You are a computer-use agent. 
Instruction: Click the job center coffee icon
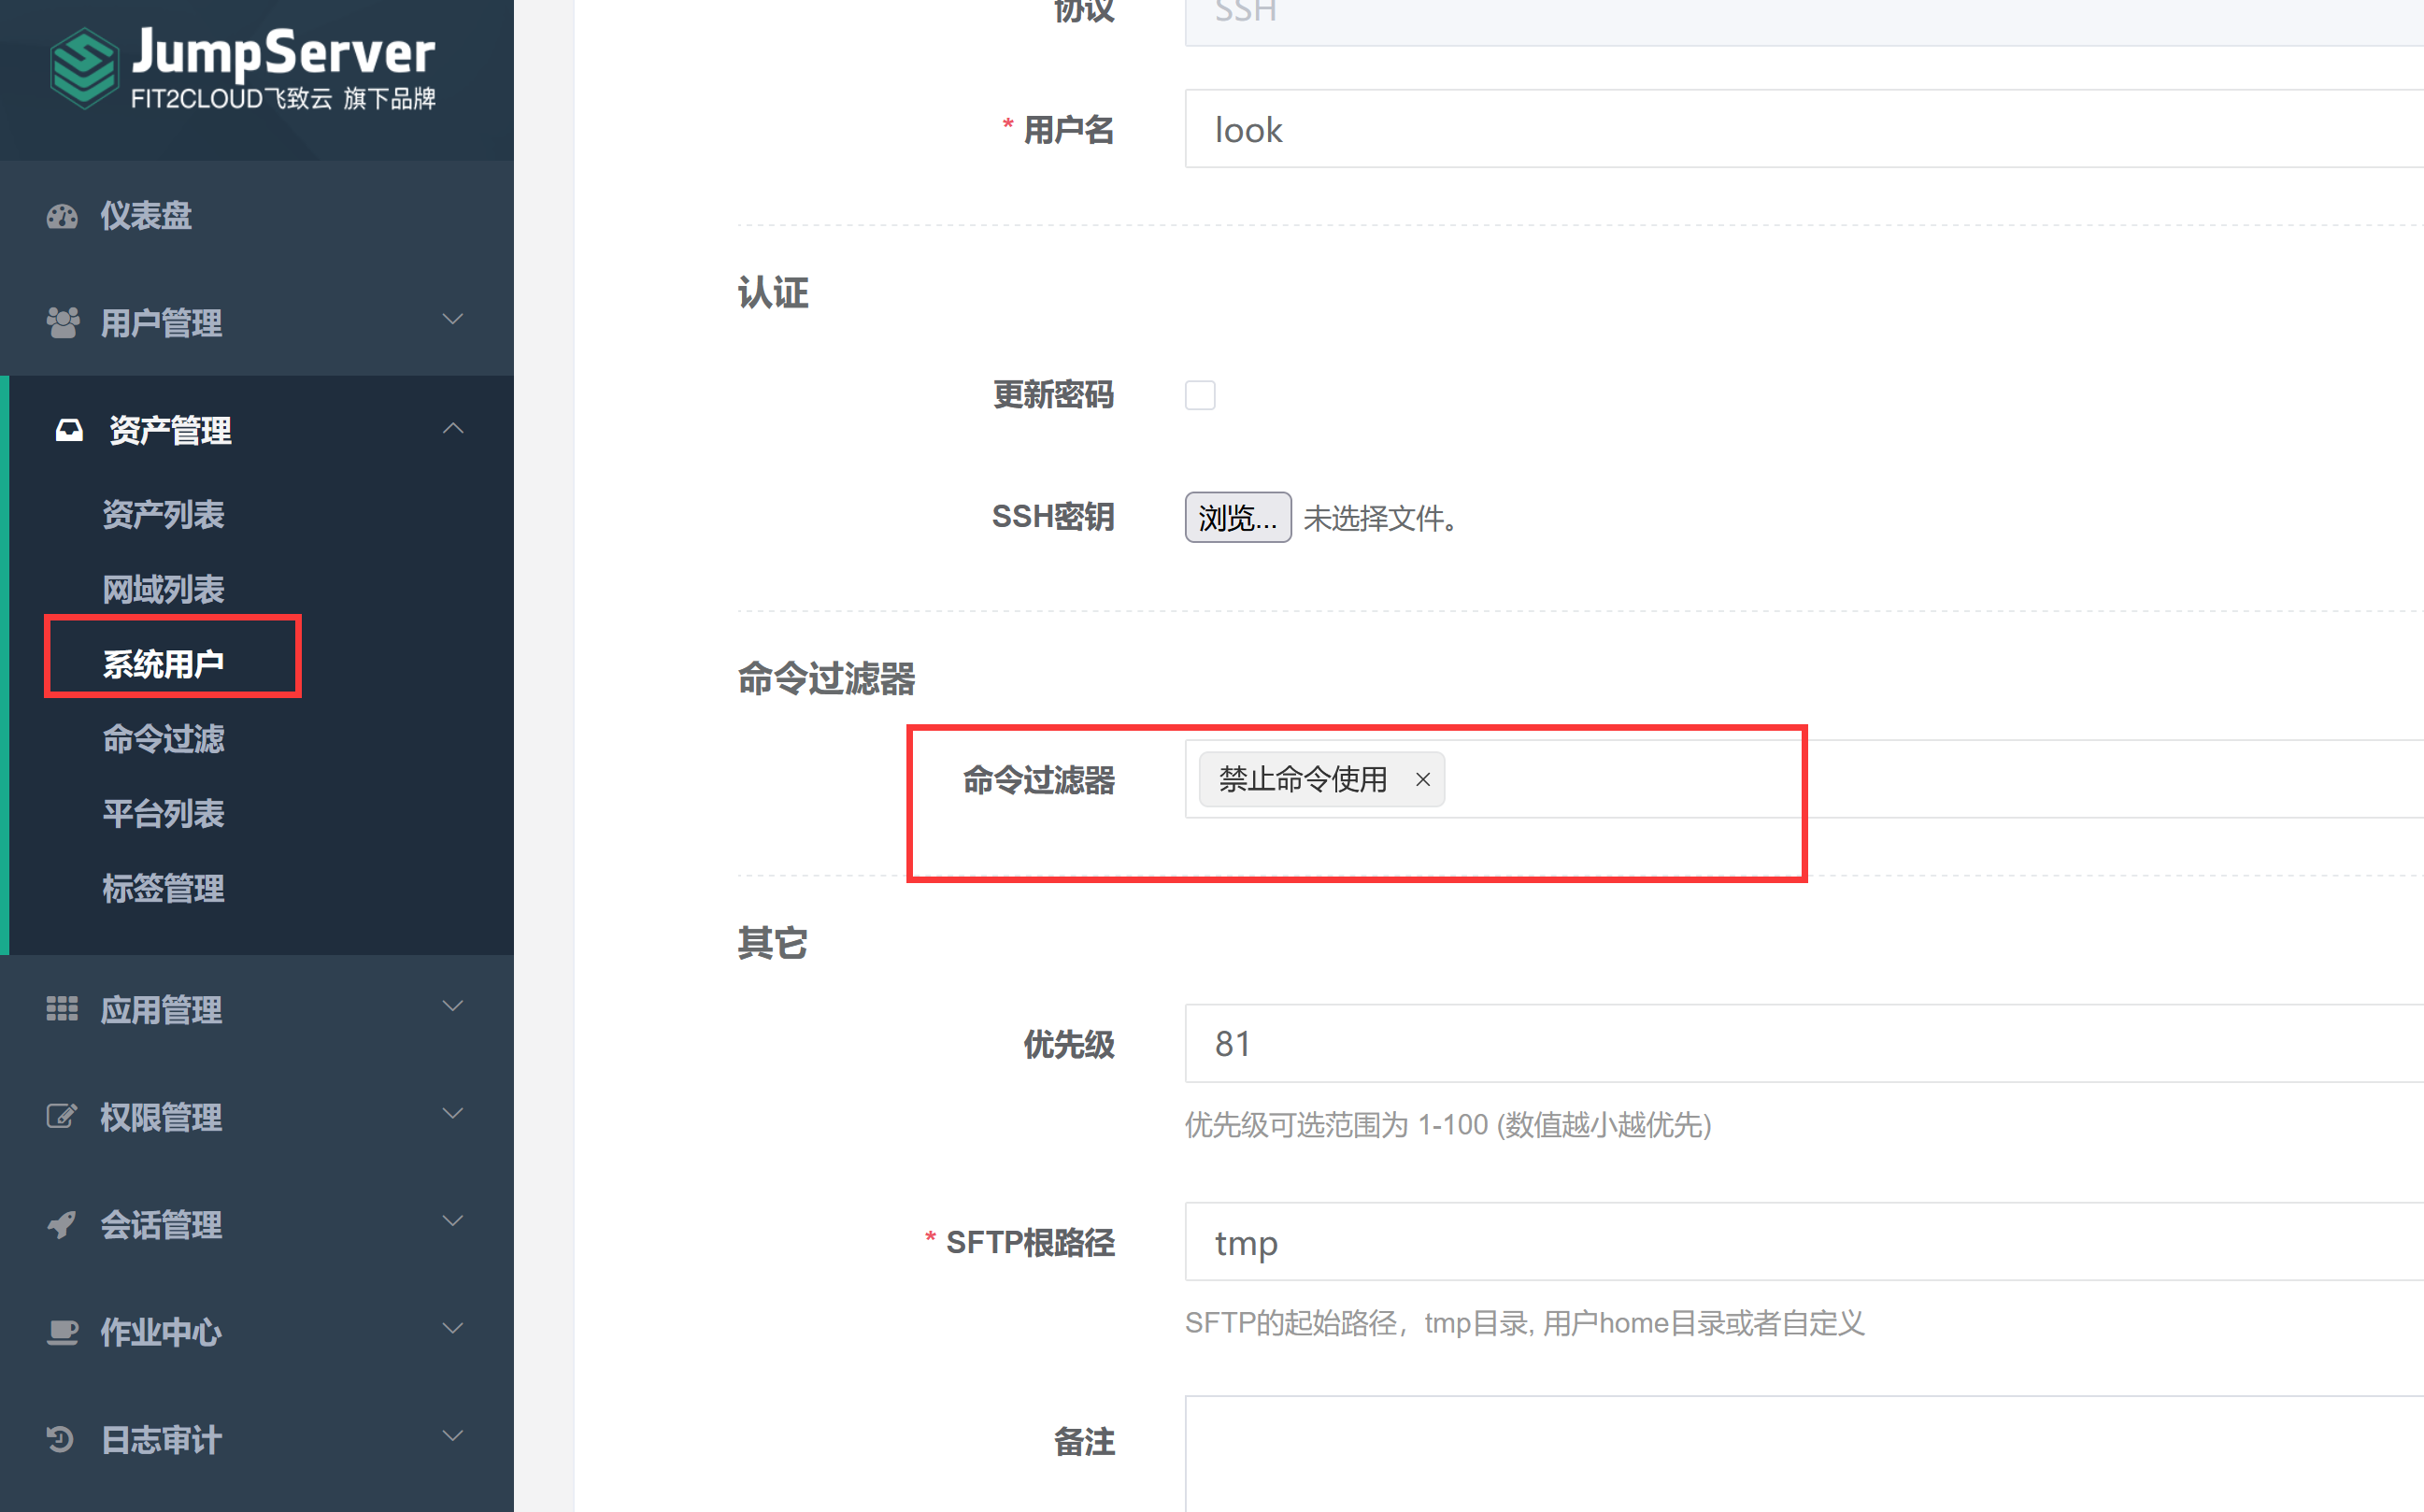coord(62,1331)
